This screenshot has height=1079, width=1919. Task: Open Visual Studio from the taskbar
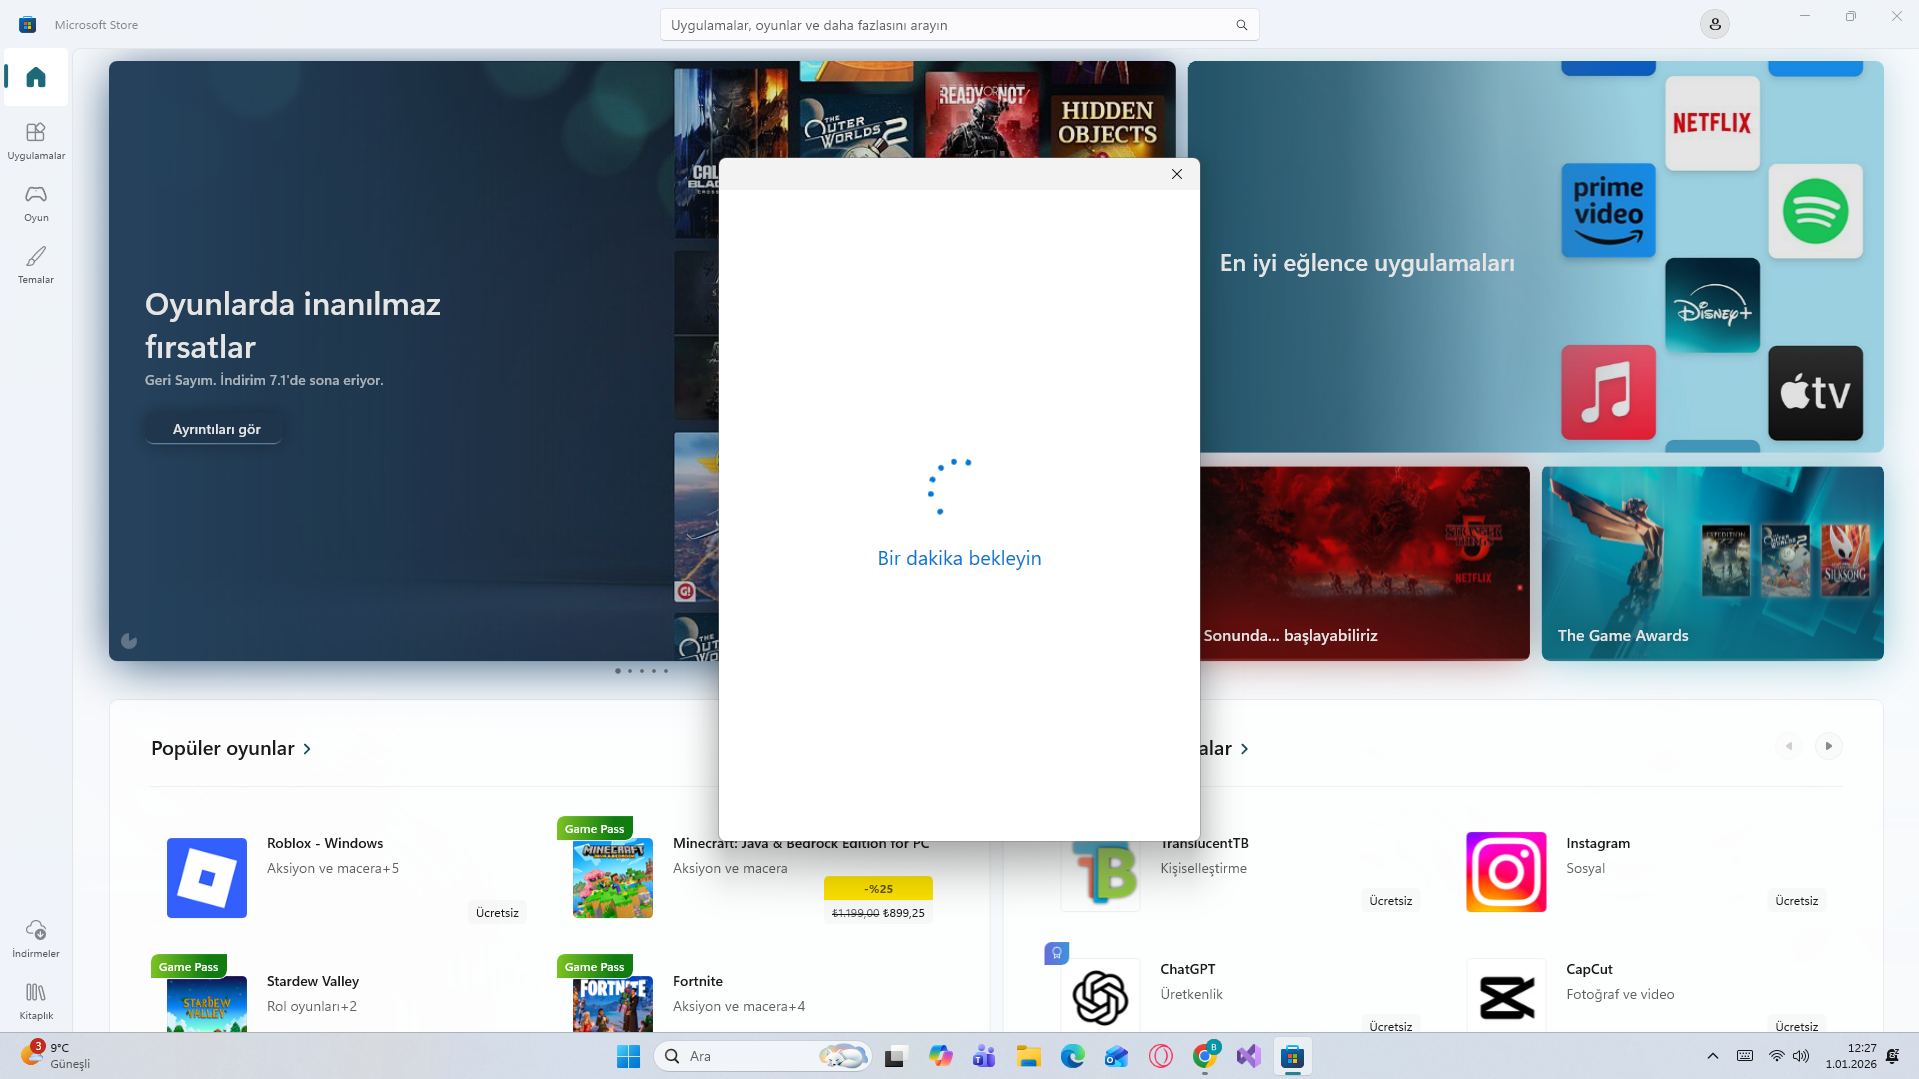(x=1248, y=1056)
